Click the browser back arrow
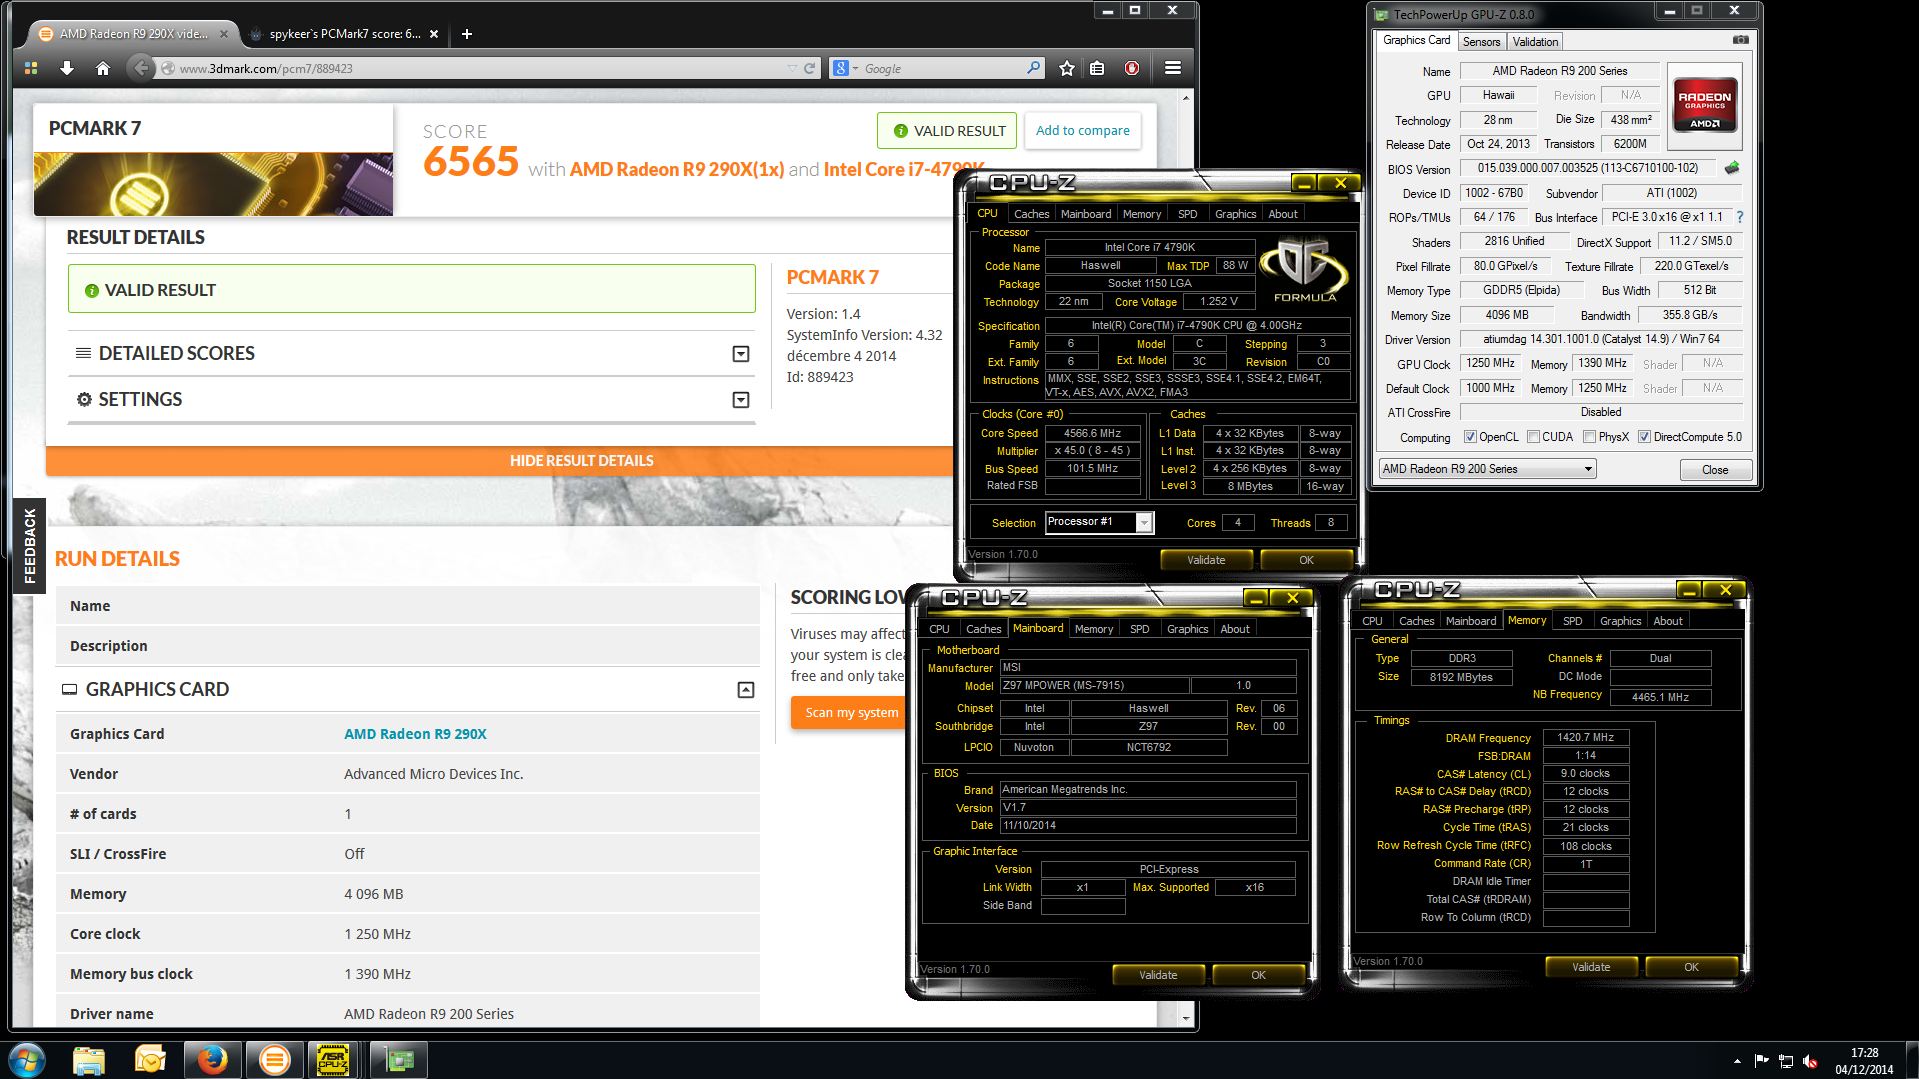The height and width of the screenshot is (1079, 1919). (x=141, y=68)
